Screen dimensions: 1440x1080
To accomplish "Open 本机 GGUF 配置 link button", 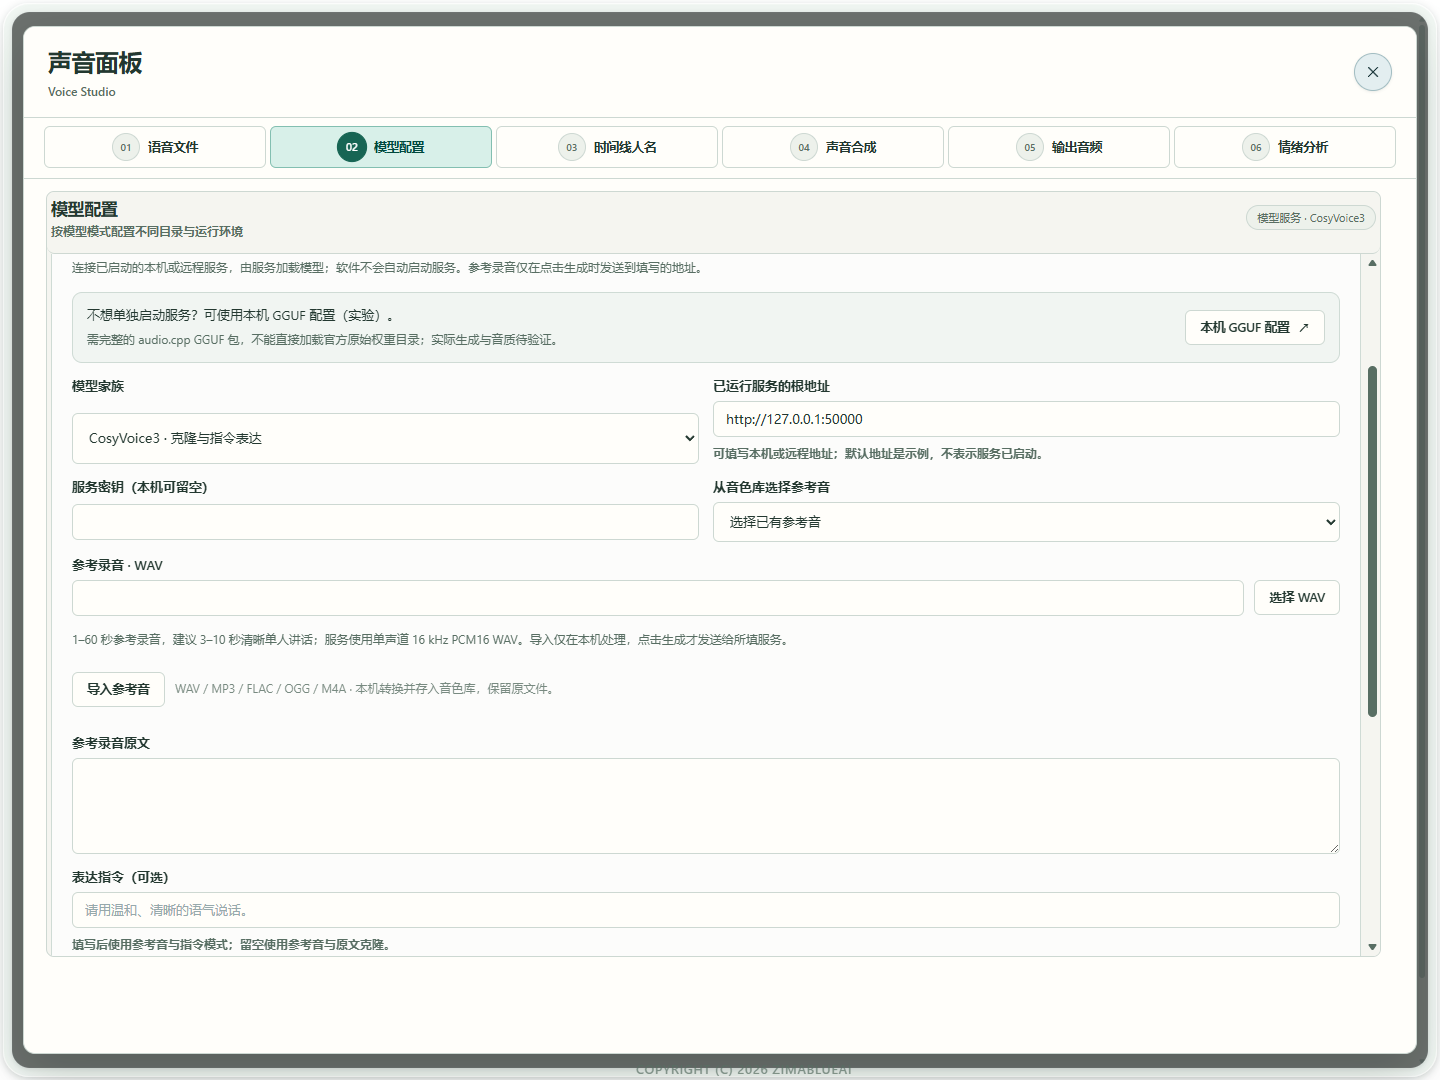I will click(1255, 327).
